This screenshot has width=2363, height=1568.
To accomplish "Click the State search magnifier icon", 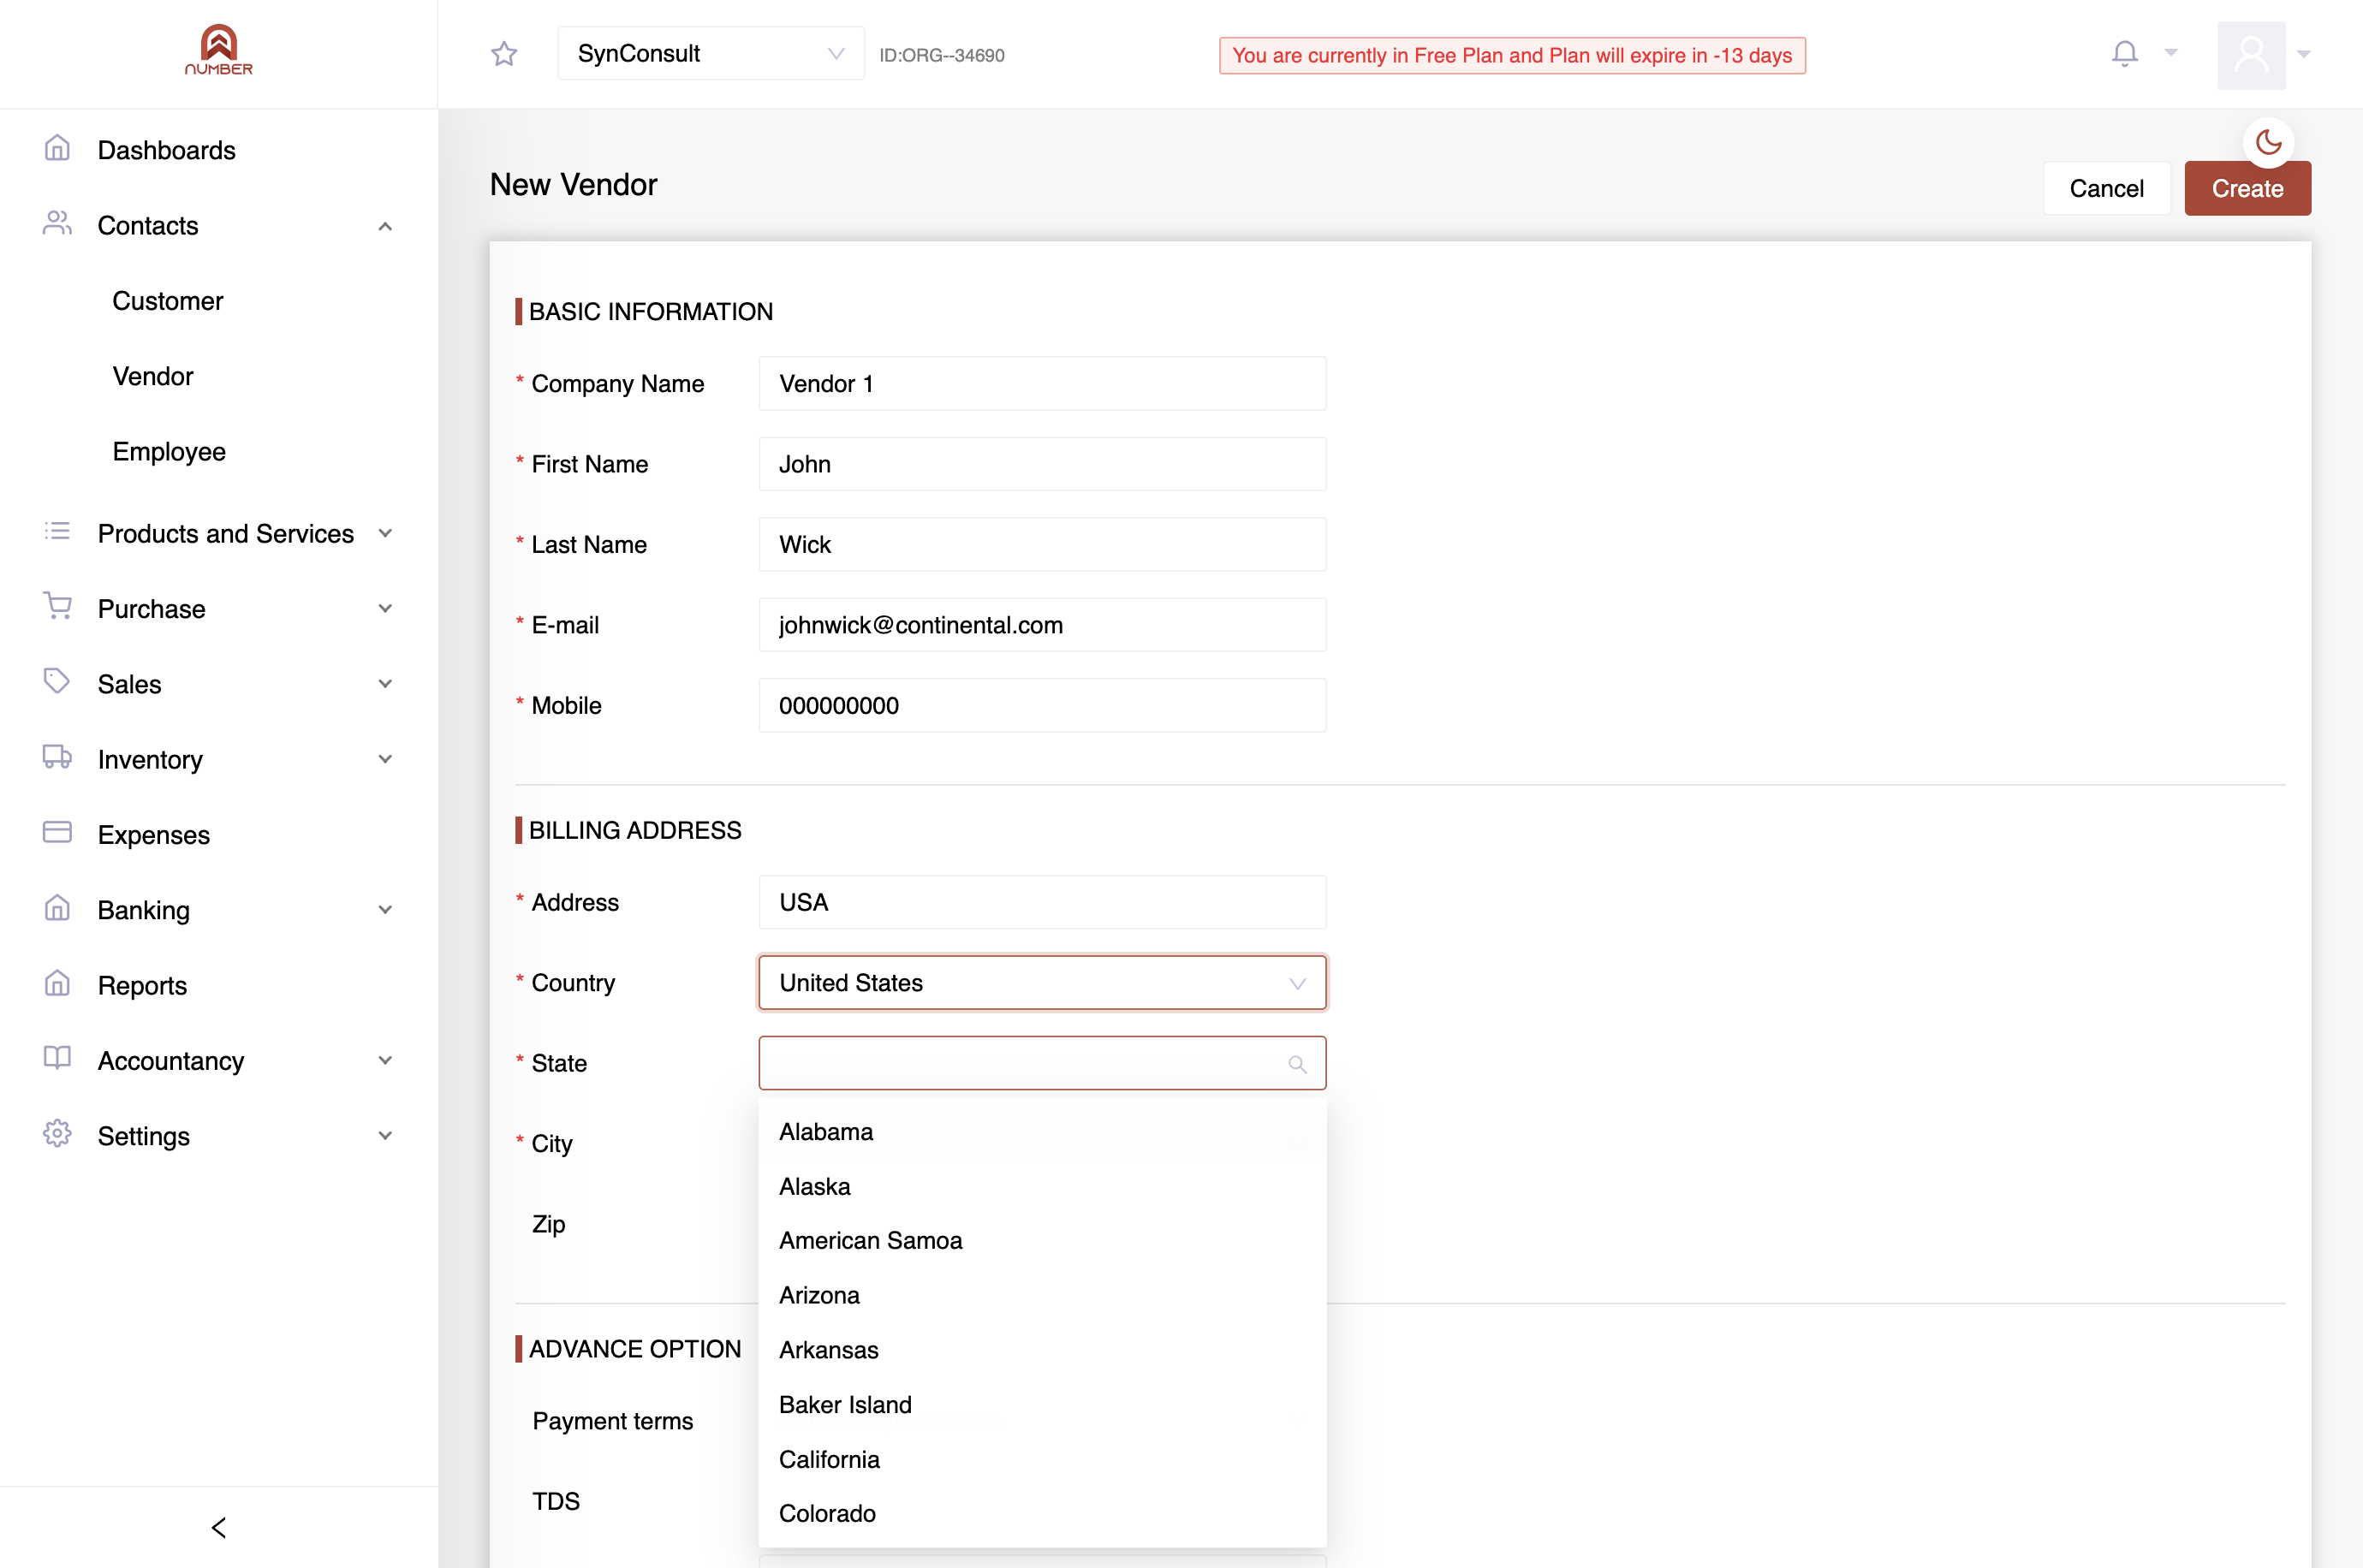I will pos(1297,1064).
